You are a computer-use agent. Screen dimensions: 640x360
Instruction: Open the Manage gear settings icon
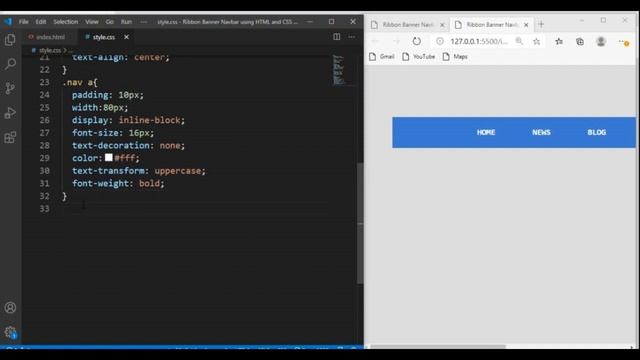point(10,332)
